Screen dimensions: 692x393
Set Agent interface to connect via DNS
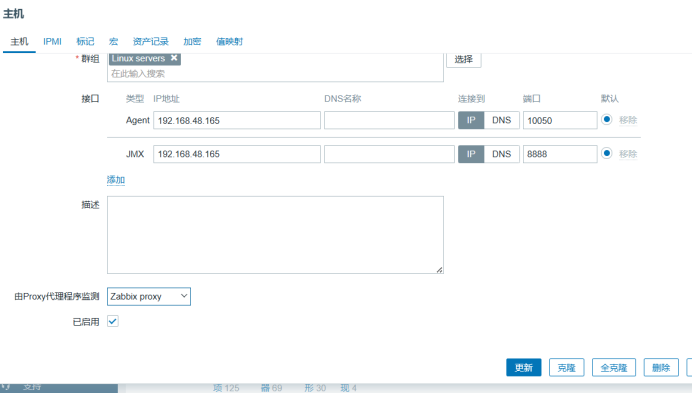501,121
